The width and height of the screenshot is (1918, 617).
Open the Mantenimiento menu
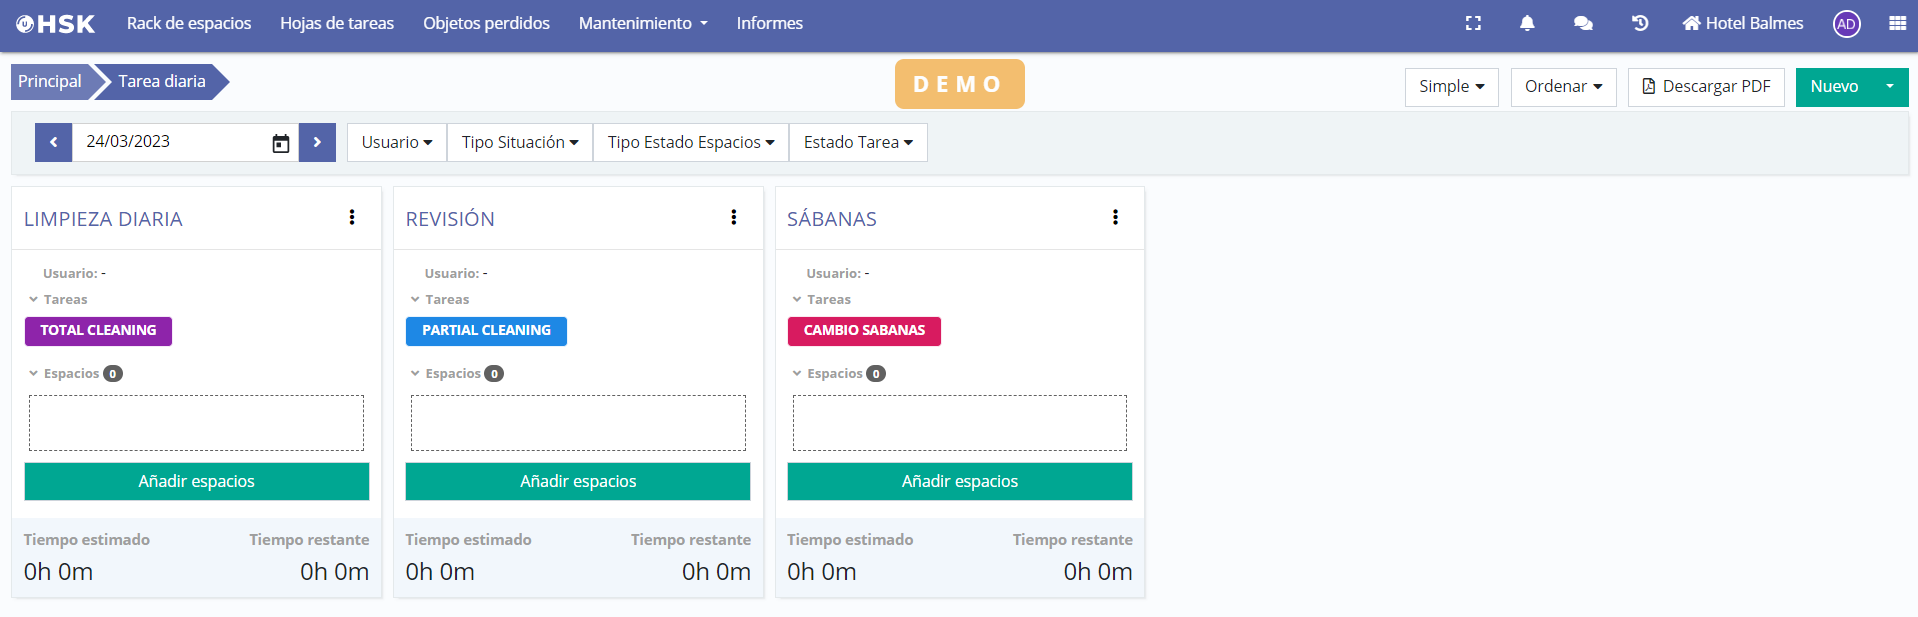click(642, 23)
